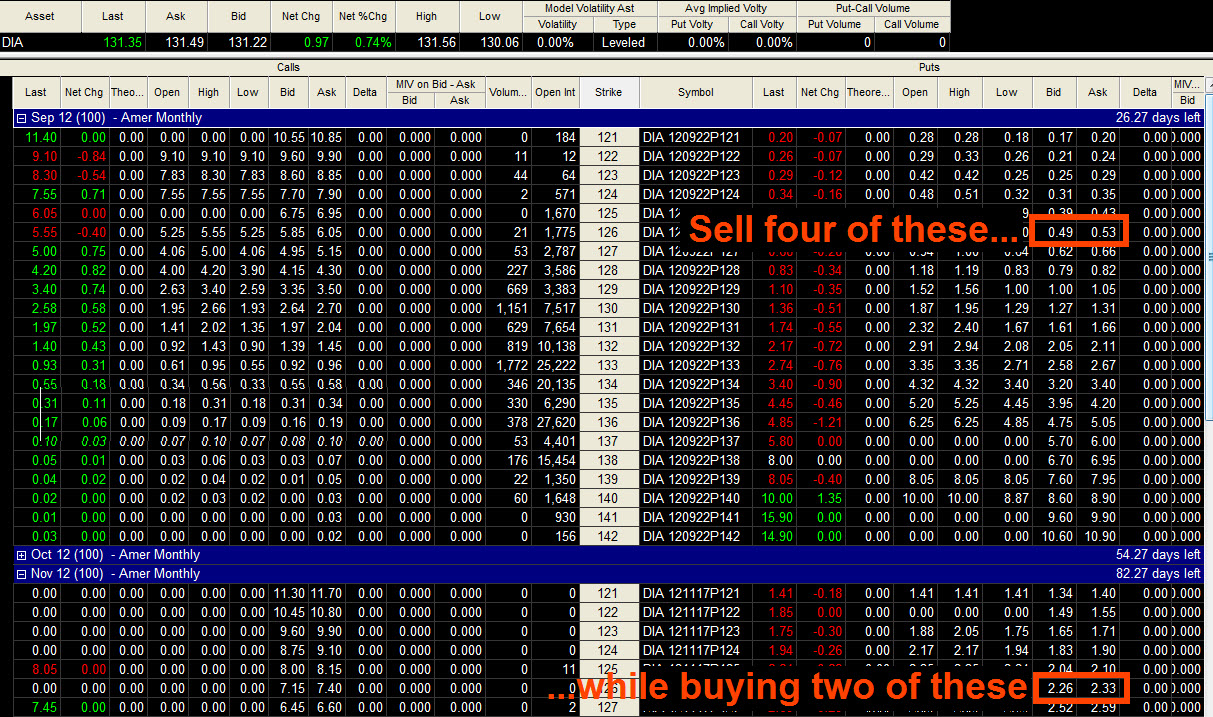Collapse the Nov 12 (100) expiration group
The height and width of the screenshot is (717, 1213).
21,574
